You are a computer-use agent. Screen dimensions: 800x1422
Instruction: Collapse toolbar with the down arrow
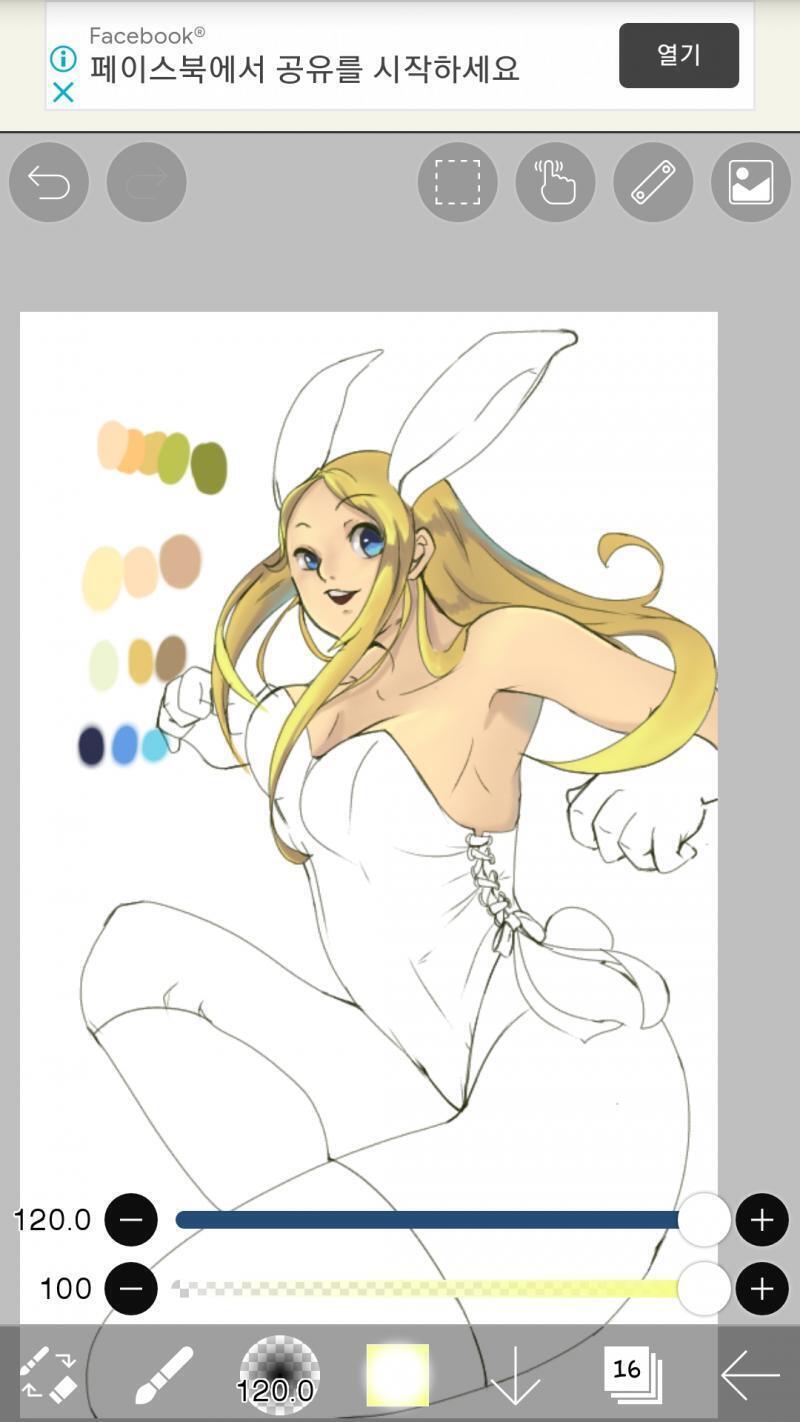[515, 1375]
